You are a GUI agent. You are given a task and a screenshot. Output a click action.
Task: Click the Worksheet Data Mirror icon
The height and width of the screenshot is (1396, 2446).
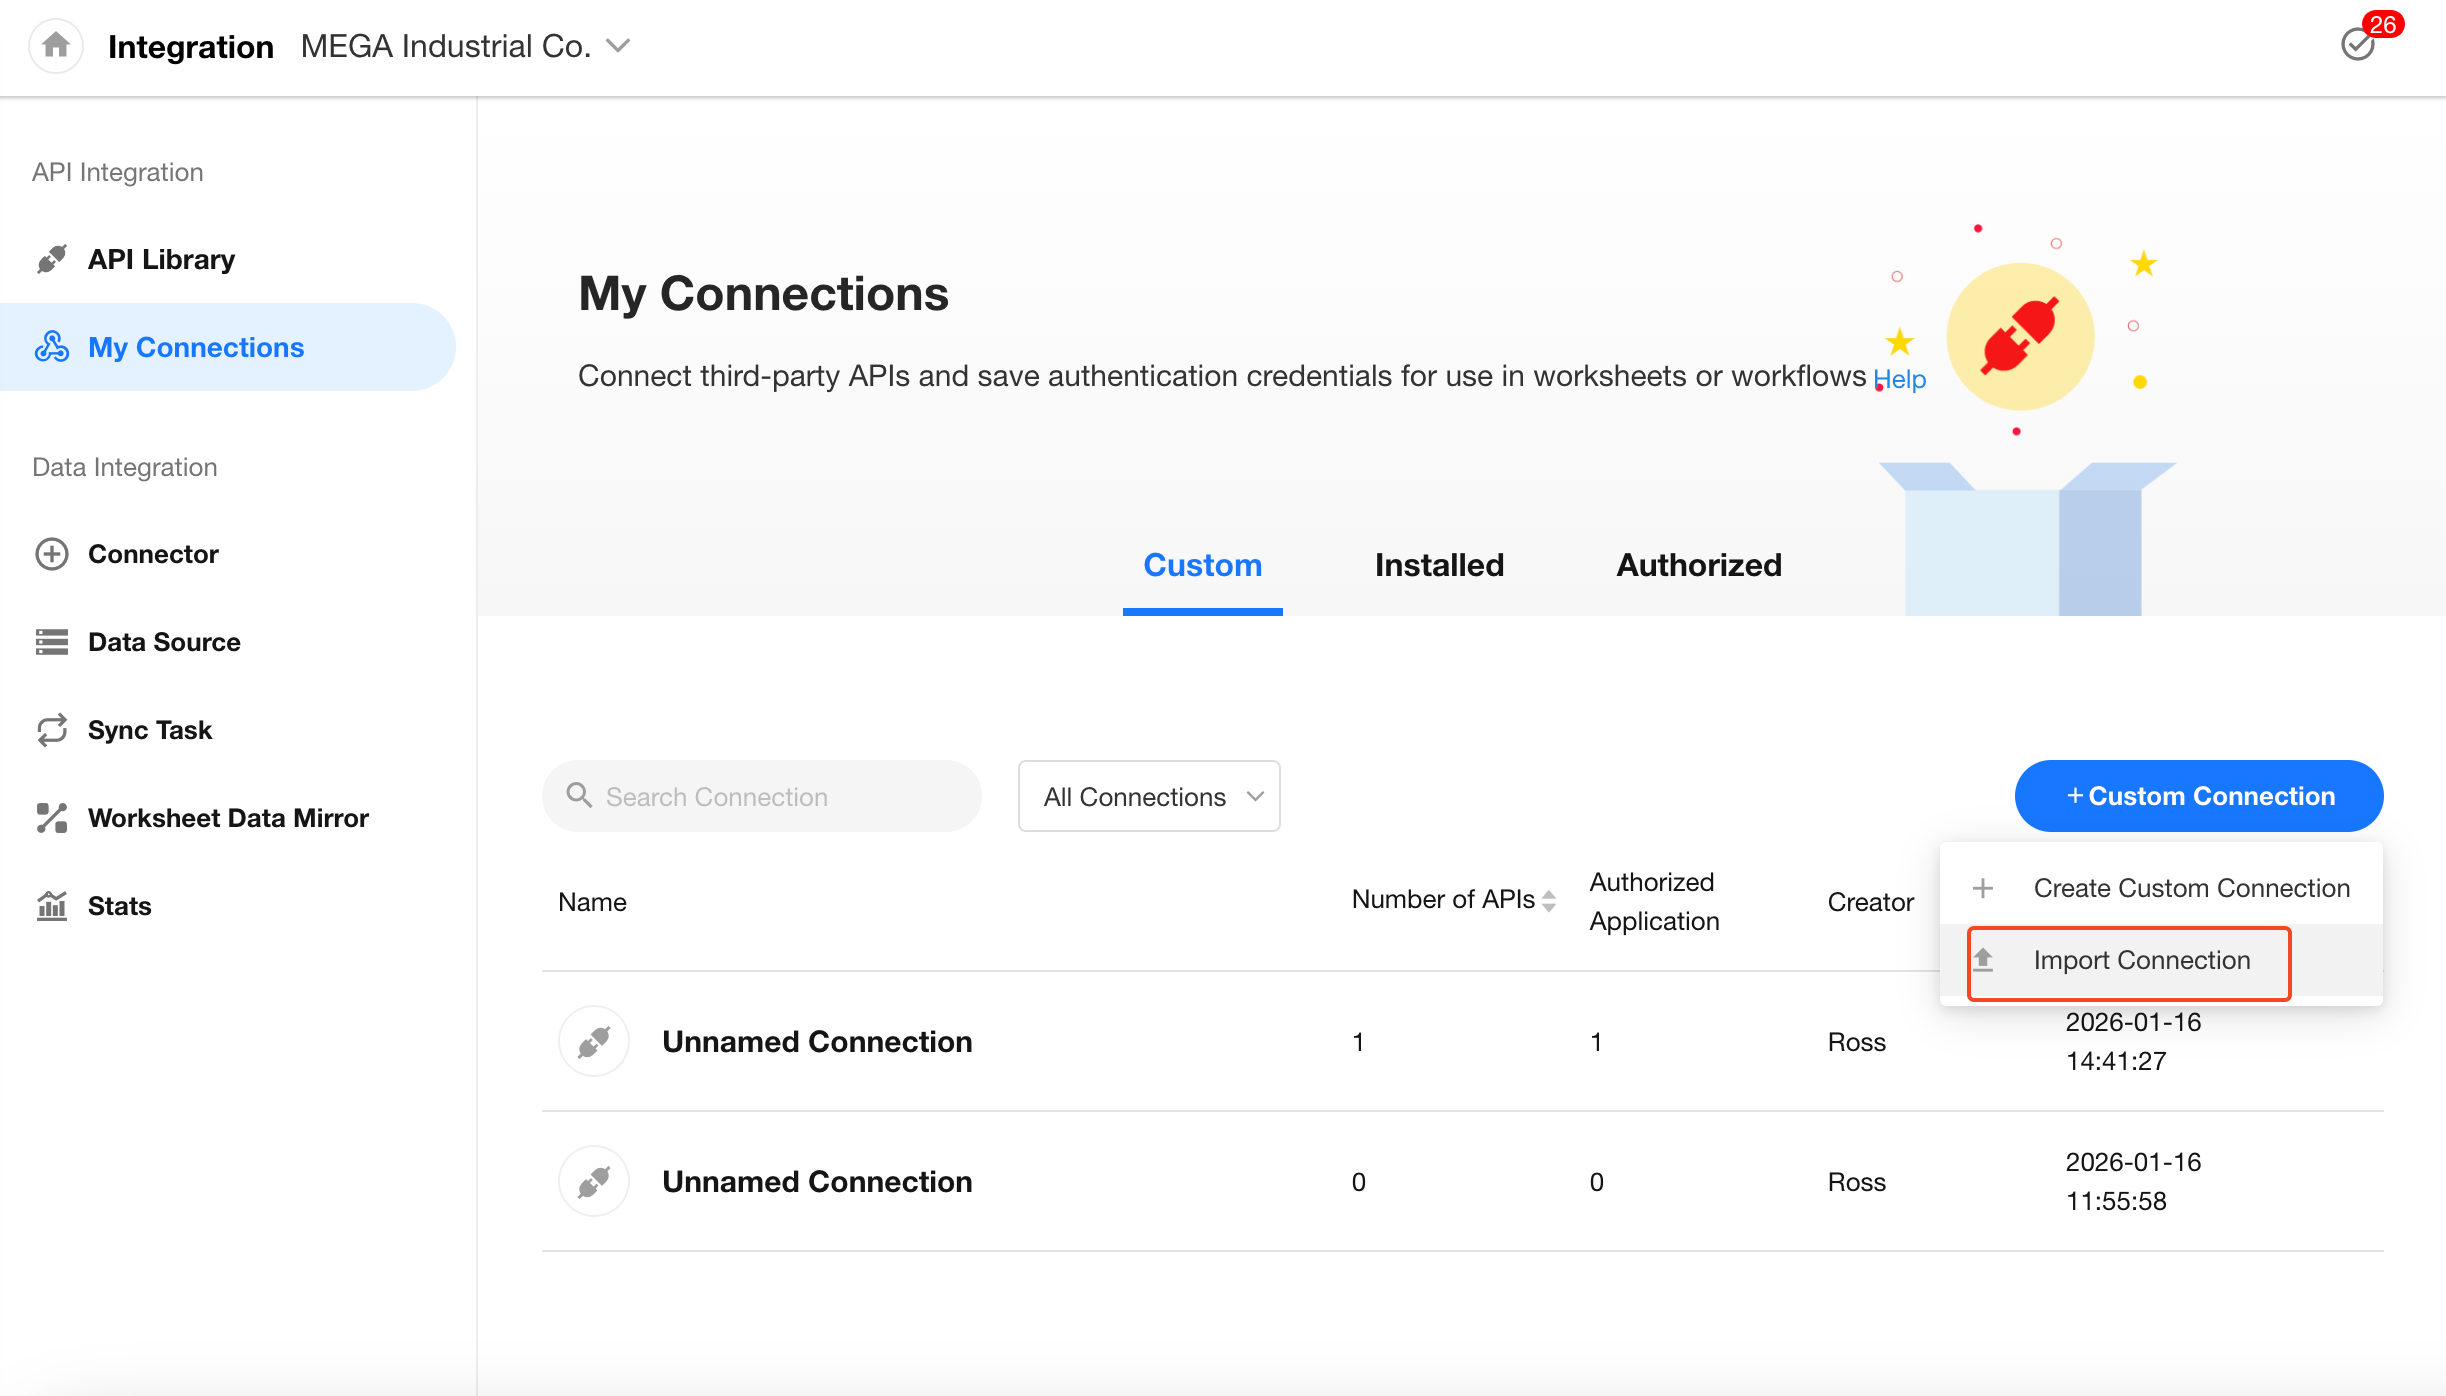pos(52,818)
